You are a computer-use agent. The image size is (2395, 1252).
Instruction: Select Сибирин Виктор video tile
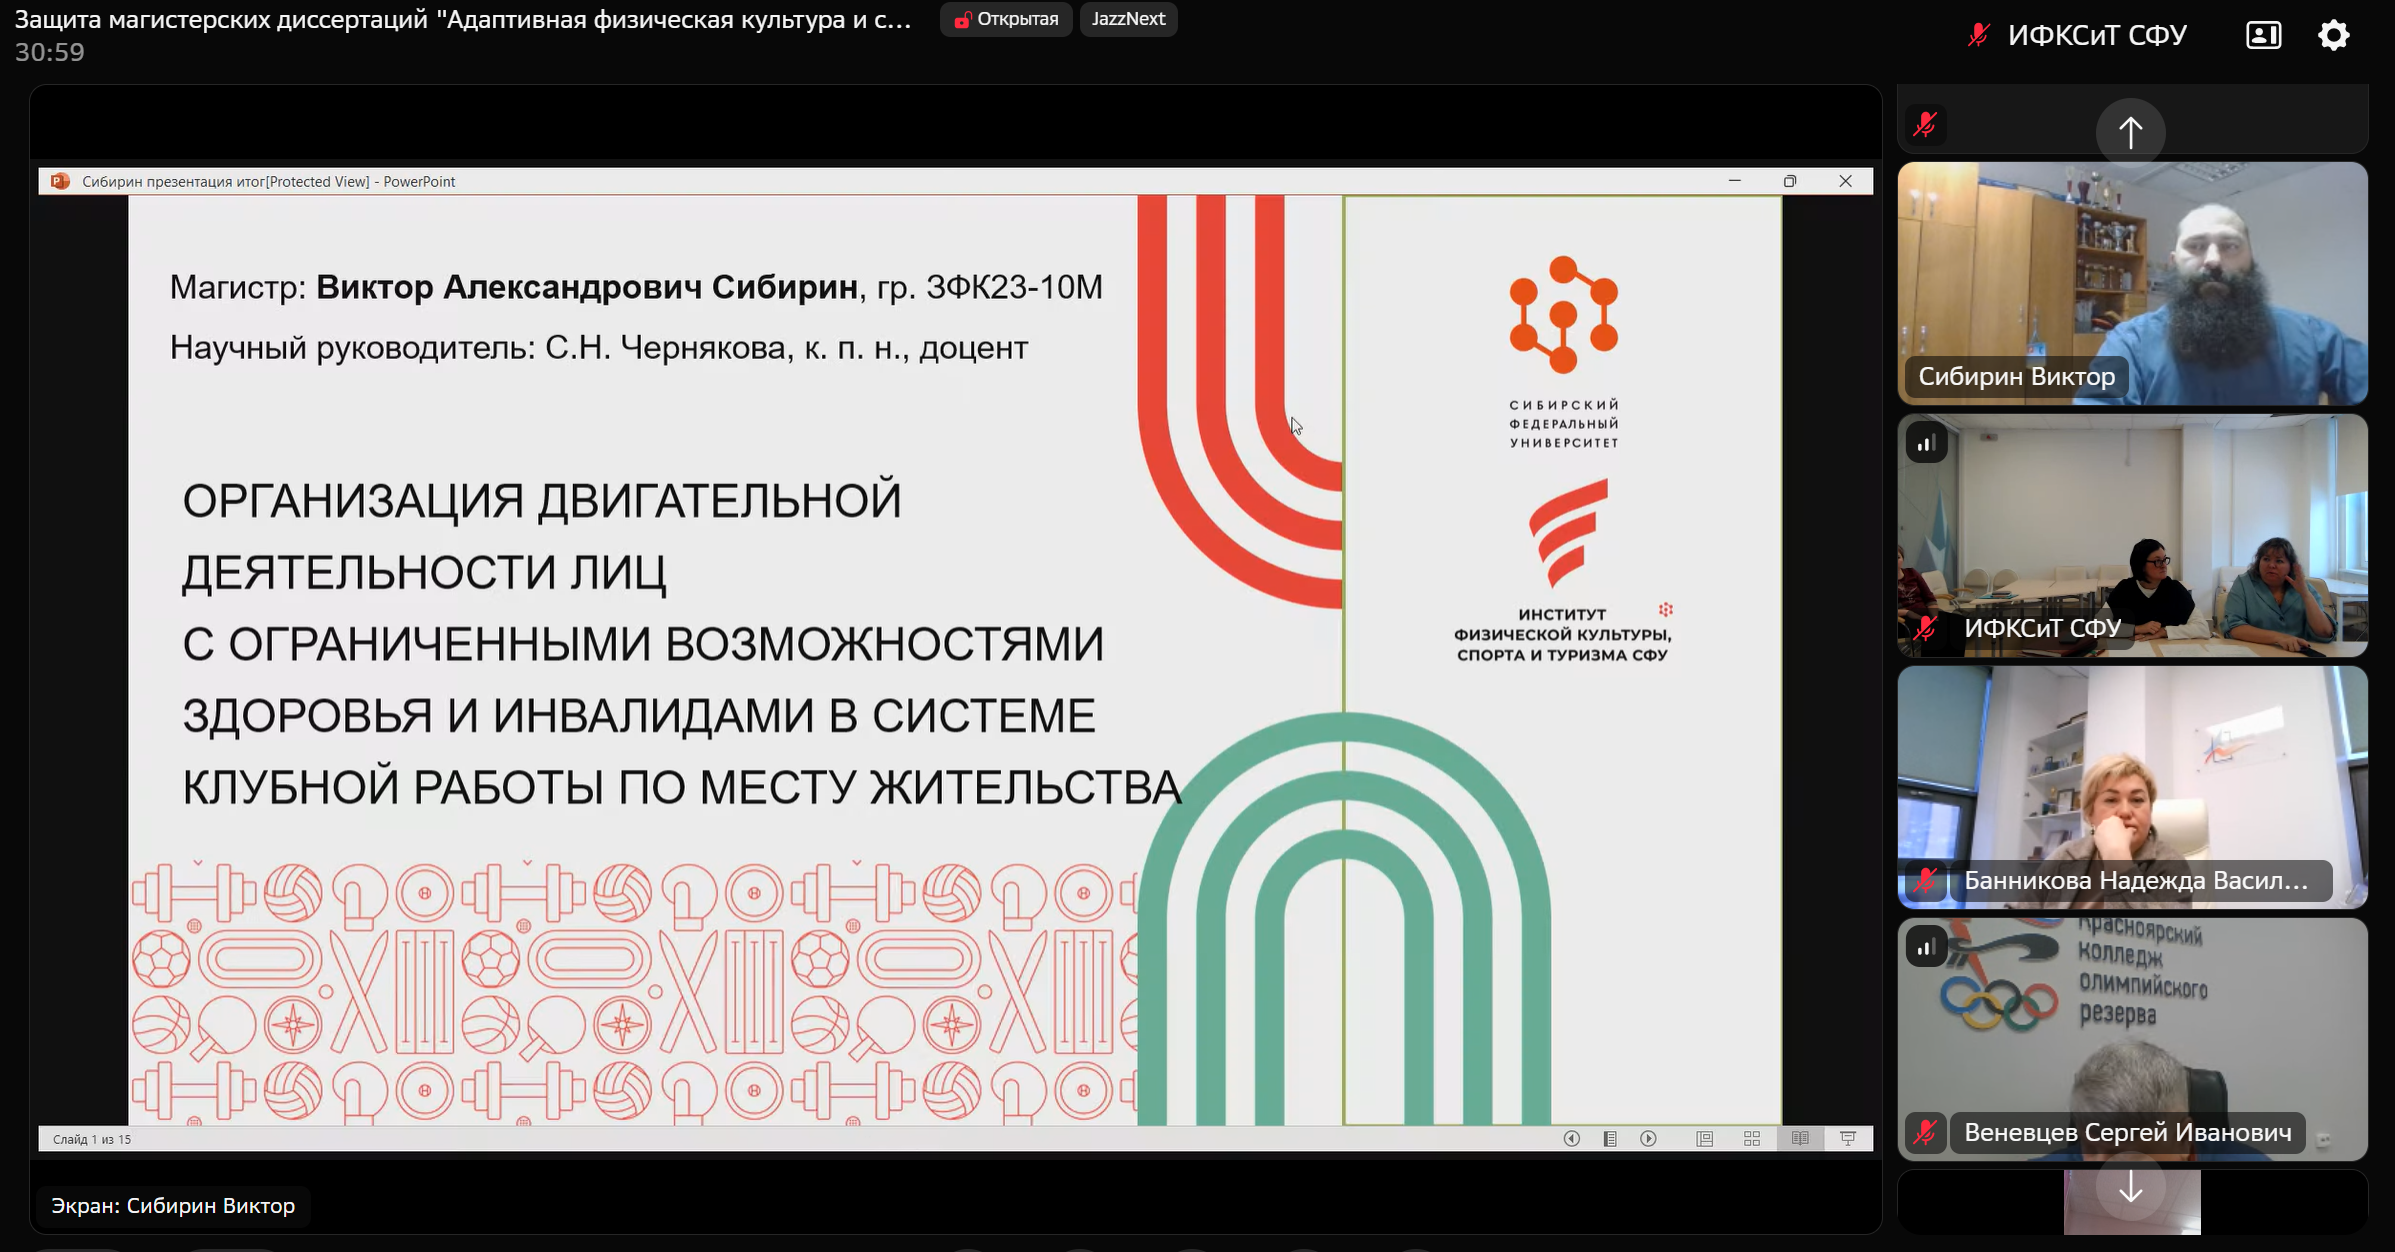point(2132,283)
